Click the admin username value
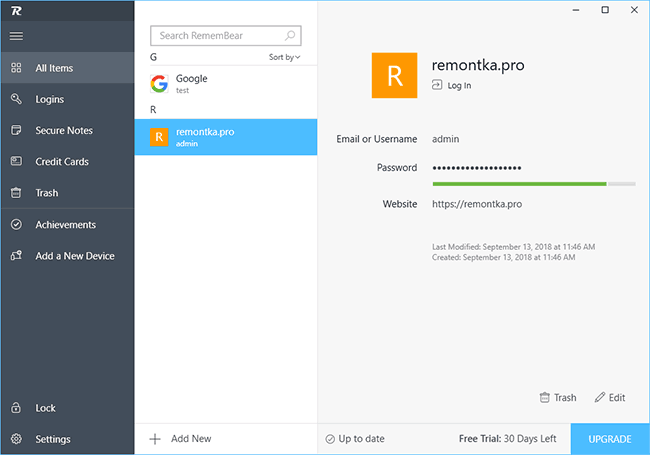 [x=445, y=139]
